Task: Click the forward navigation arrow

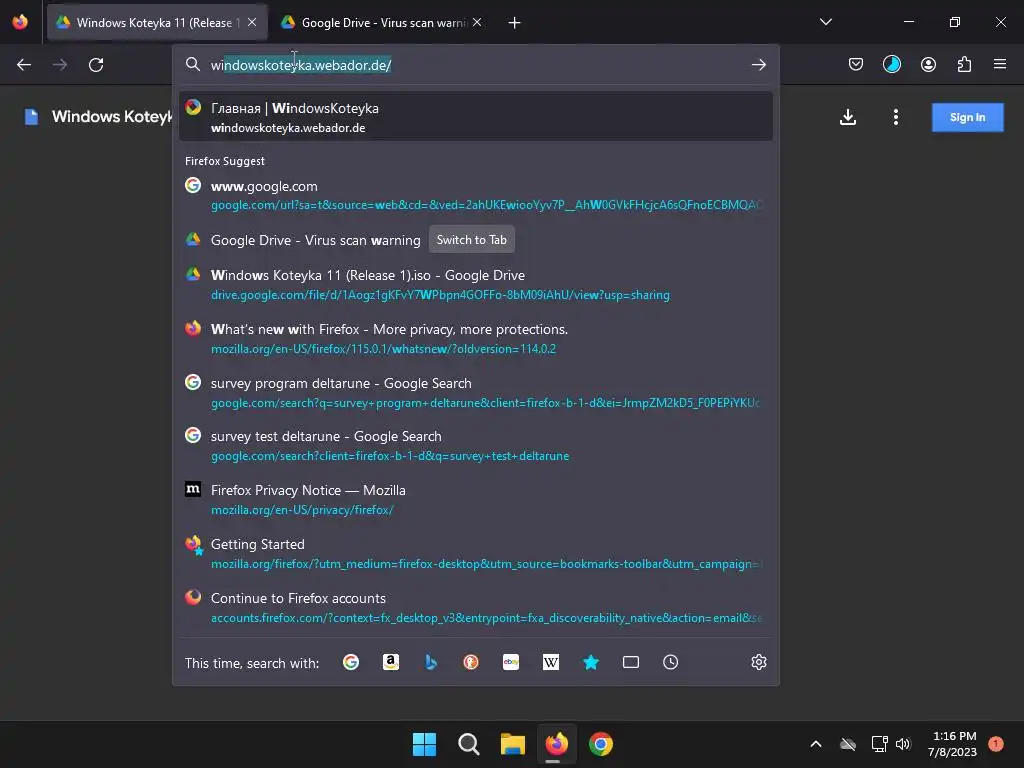Action: pyautogui.click(x=60, y=65)
